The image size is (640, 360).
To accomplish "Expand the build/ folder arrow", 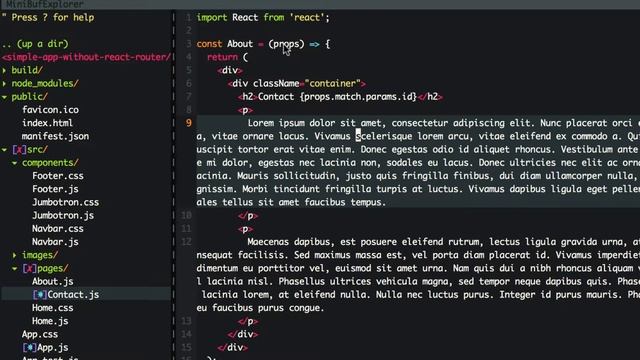I will [4, 70].
